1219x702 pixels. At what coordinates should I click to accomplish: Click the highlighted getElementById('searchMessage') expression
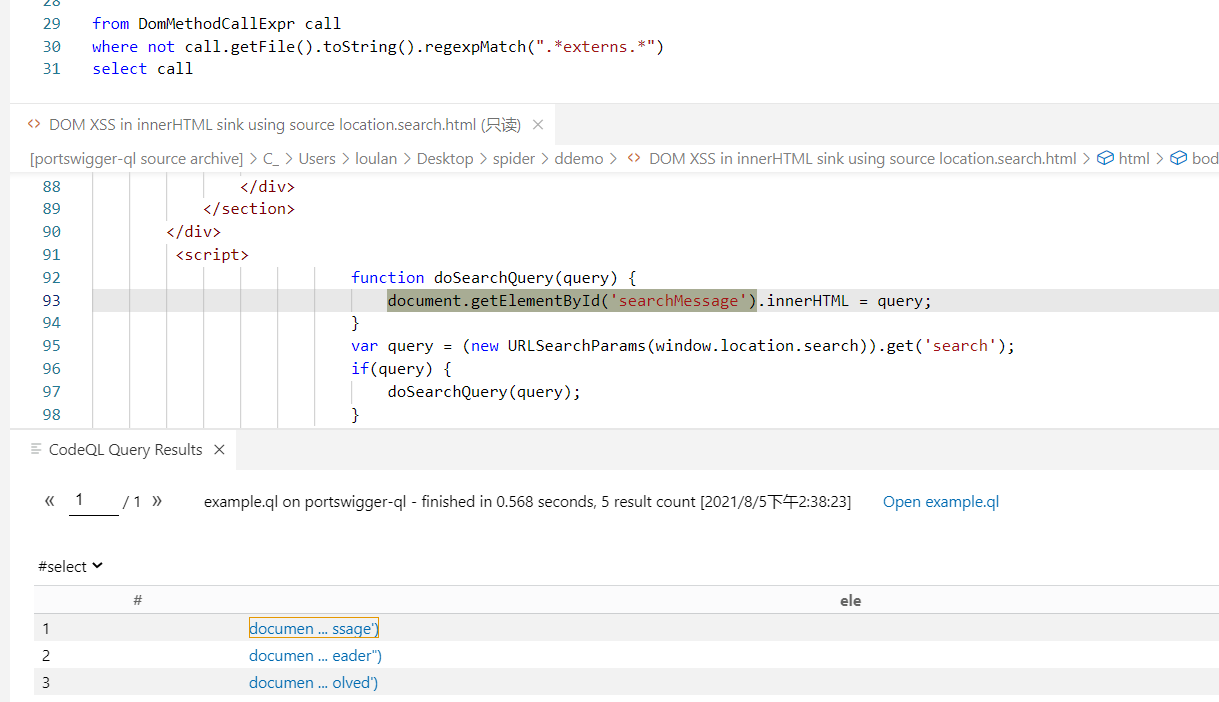point(572,300)
